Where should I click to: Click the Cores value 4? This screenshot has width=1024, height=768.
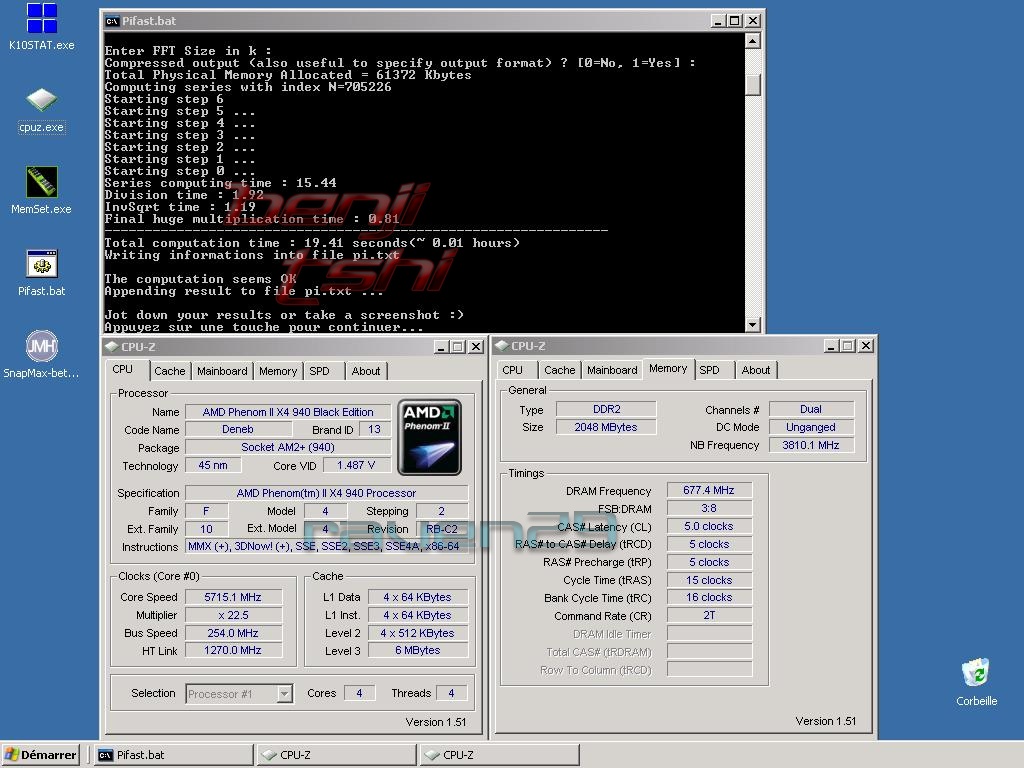click(359, 693)
